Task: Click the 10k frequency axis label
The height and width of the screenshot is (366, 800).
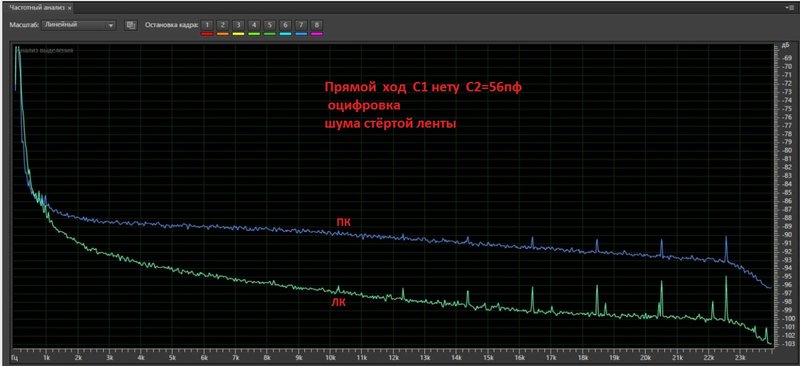Action: pyautogui.click(x=330, y=359)
